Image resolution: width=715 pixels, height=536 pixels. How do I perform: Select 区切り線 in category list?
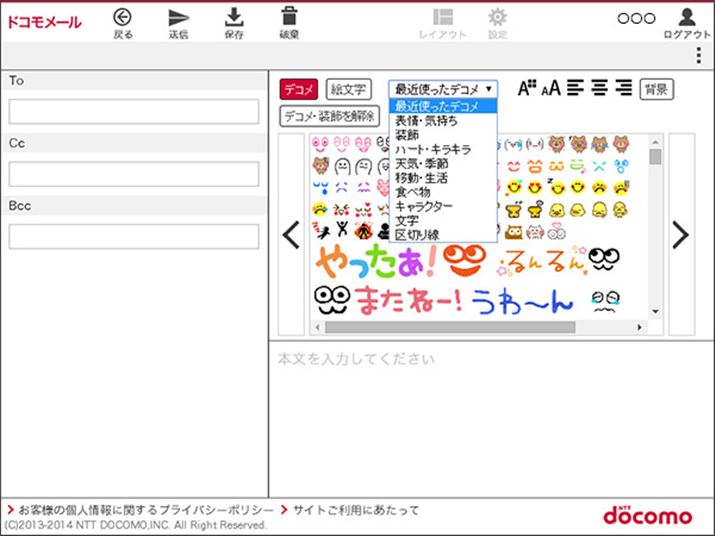coord(416,234)
